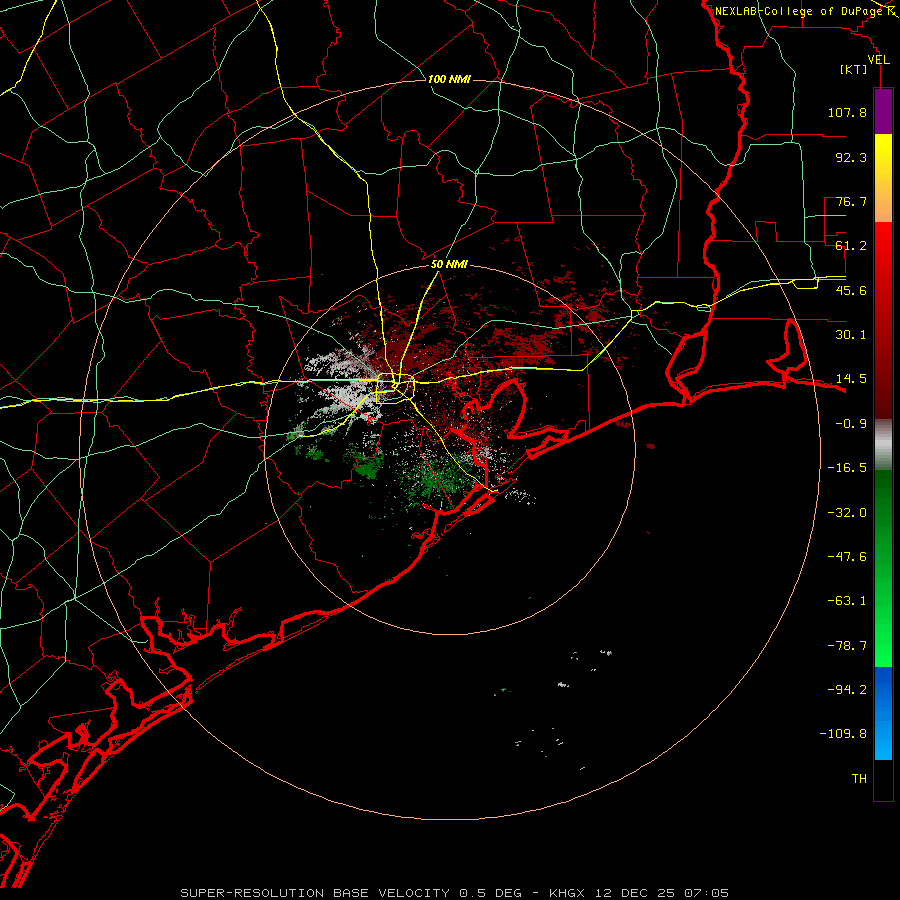Screen dimensions: 900x900
Task: Click the yellow segment of the color bar
Action: pos(883,178)
